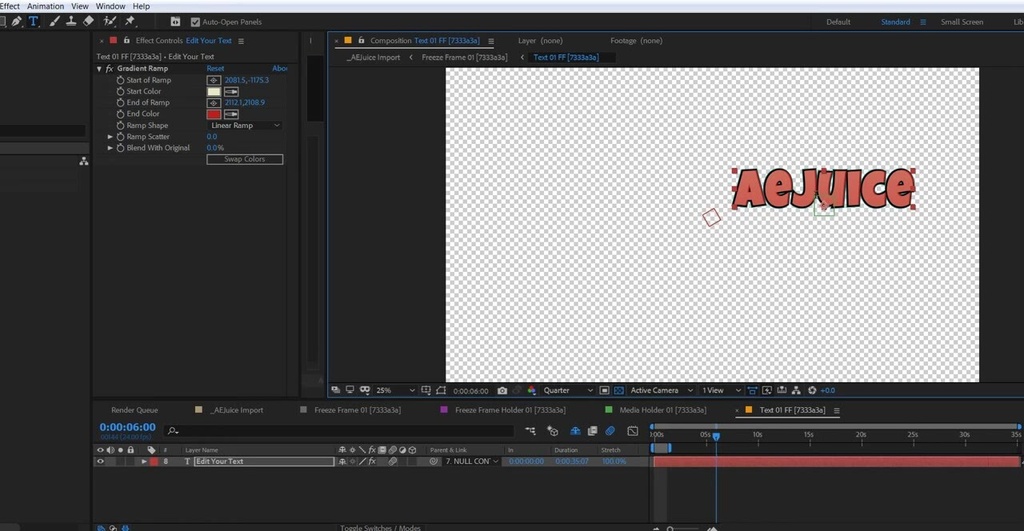Select the Type tool
Screen dimensions: 1024x531
click(33, 22)
